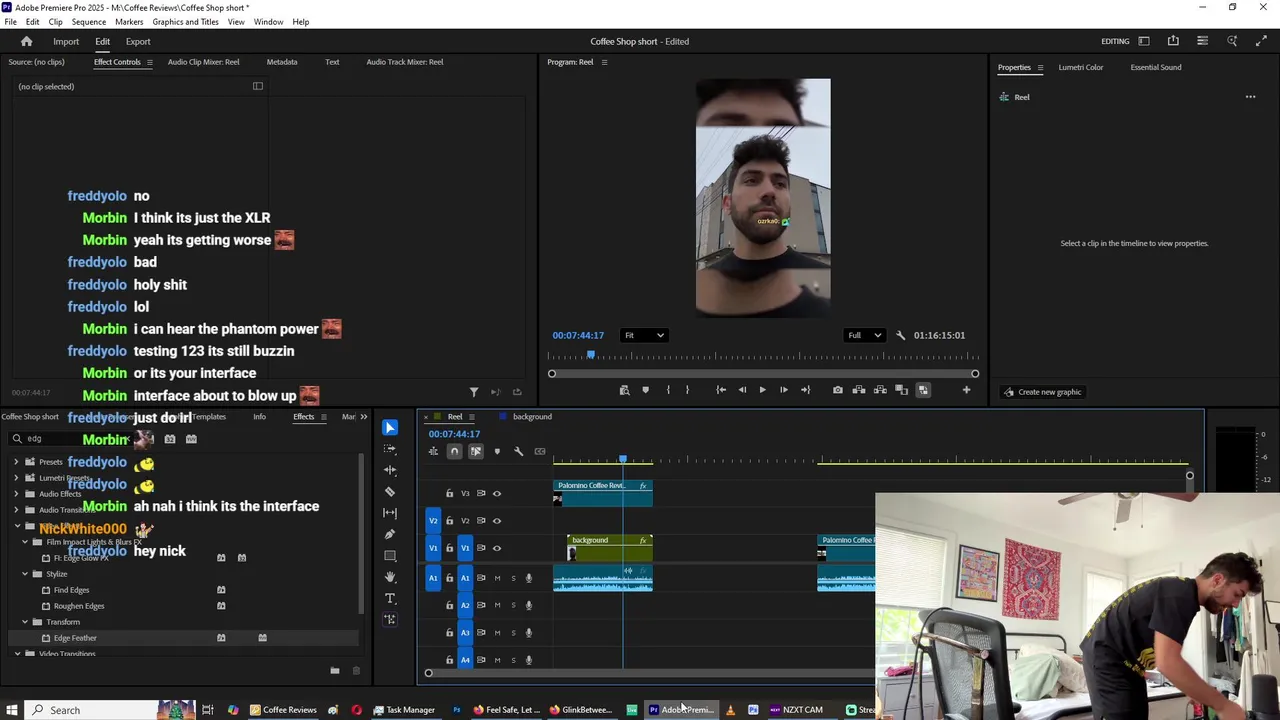Collapse the Stylize folder
Viewport: 1280px width, 720px height.
point(25,574)
